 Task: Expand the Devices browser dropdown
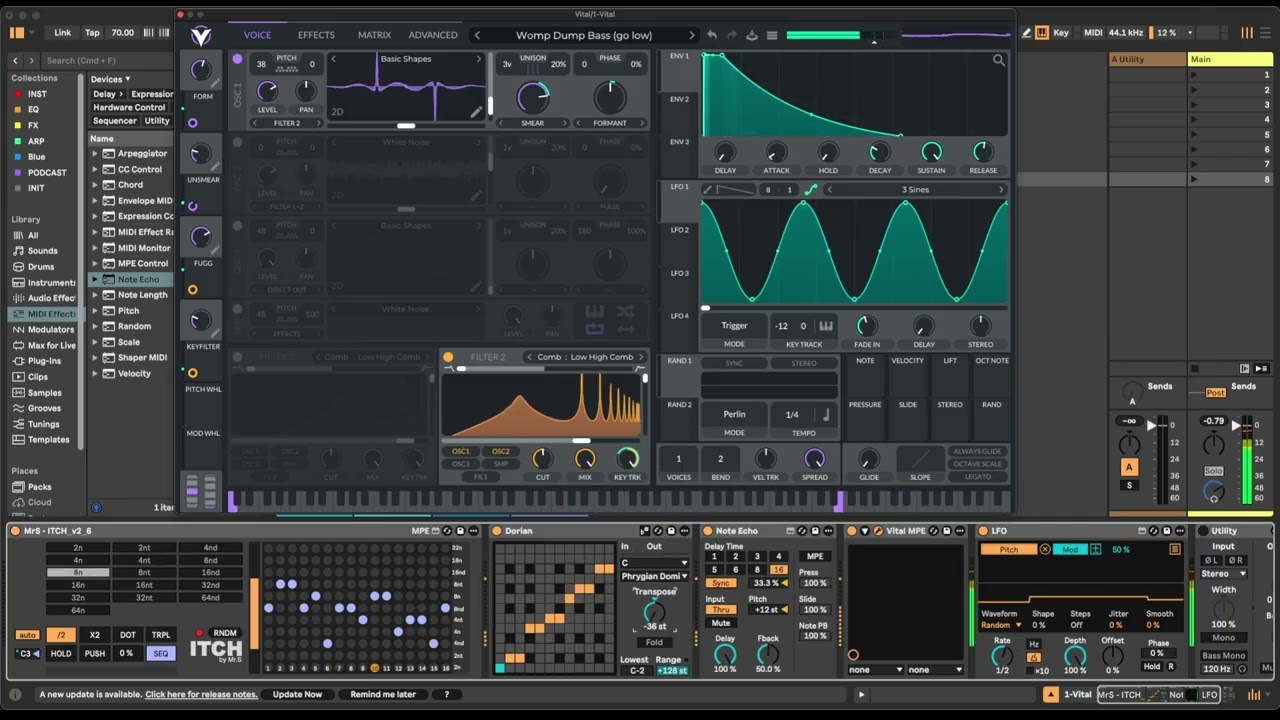[x=111, y=79]
